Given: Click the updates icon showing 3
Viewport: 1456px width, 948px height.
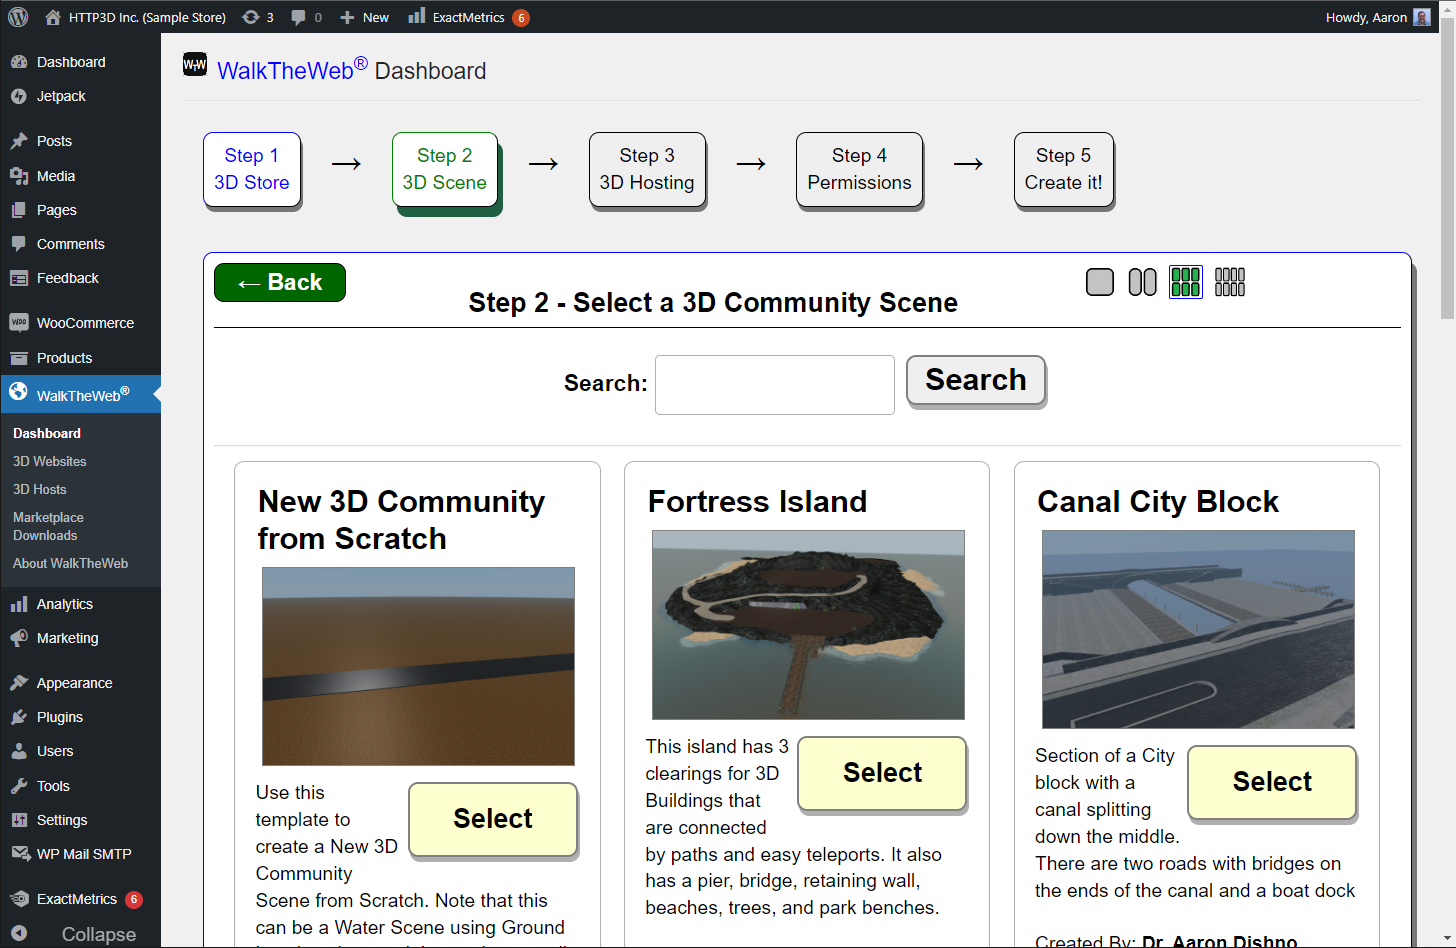Looking at the screenshot, I should (x=251, y=17).
